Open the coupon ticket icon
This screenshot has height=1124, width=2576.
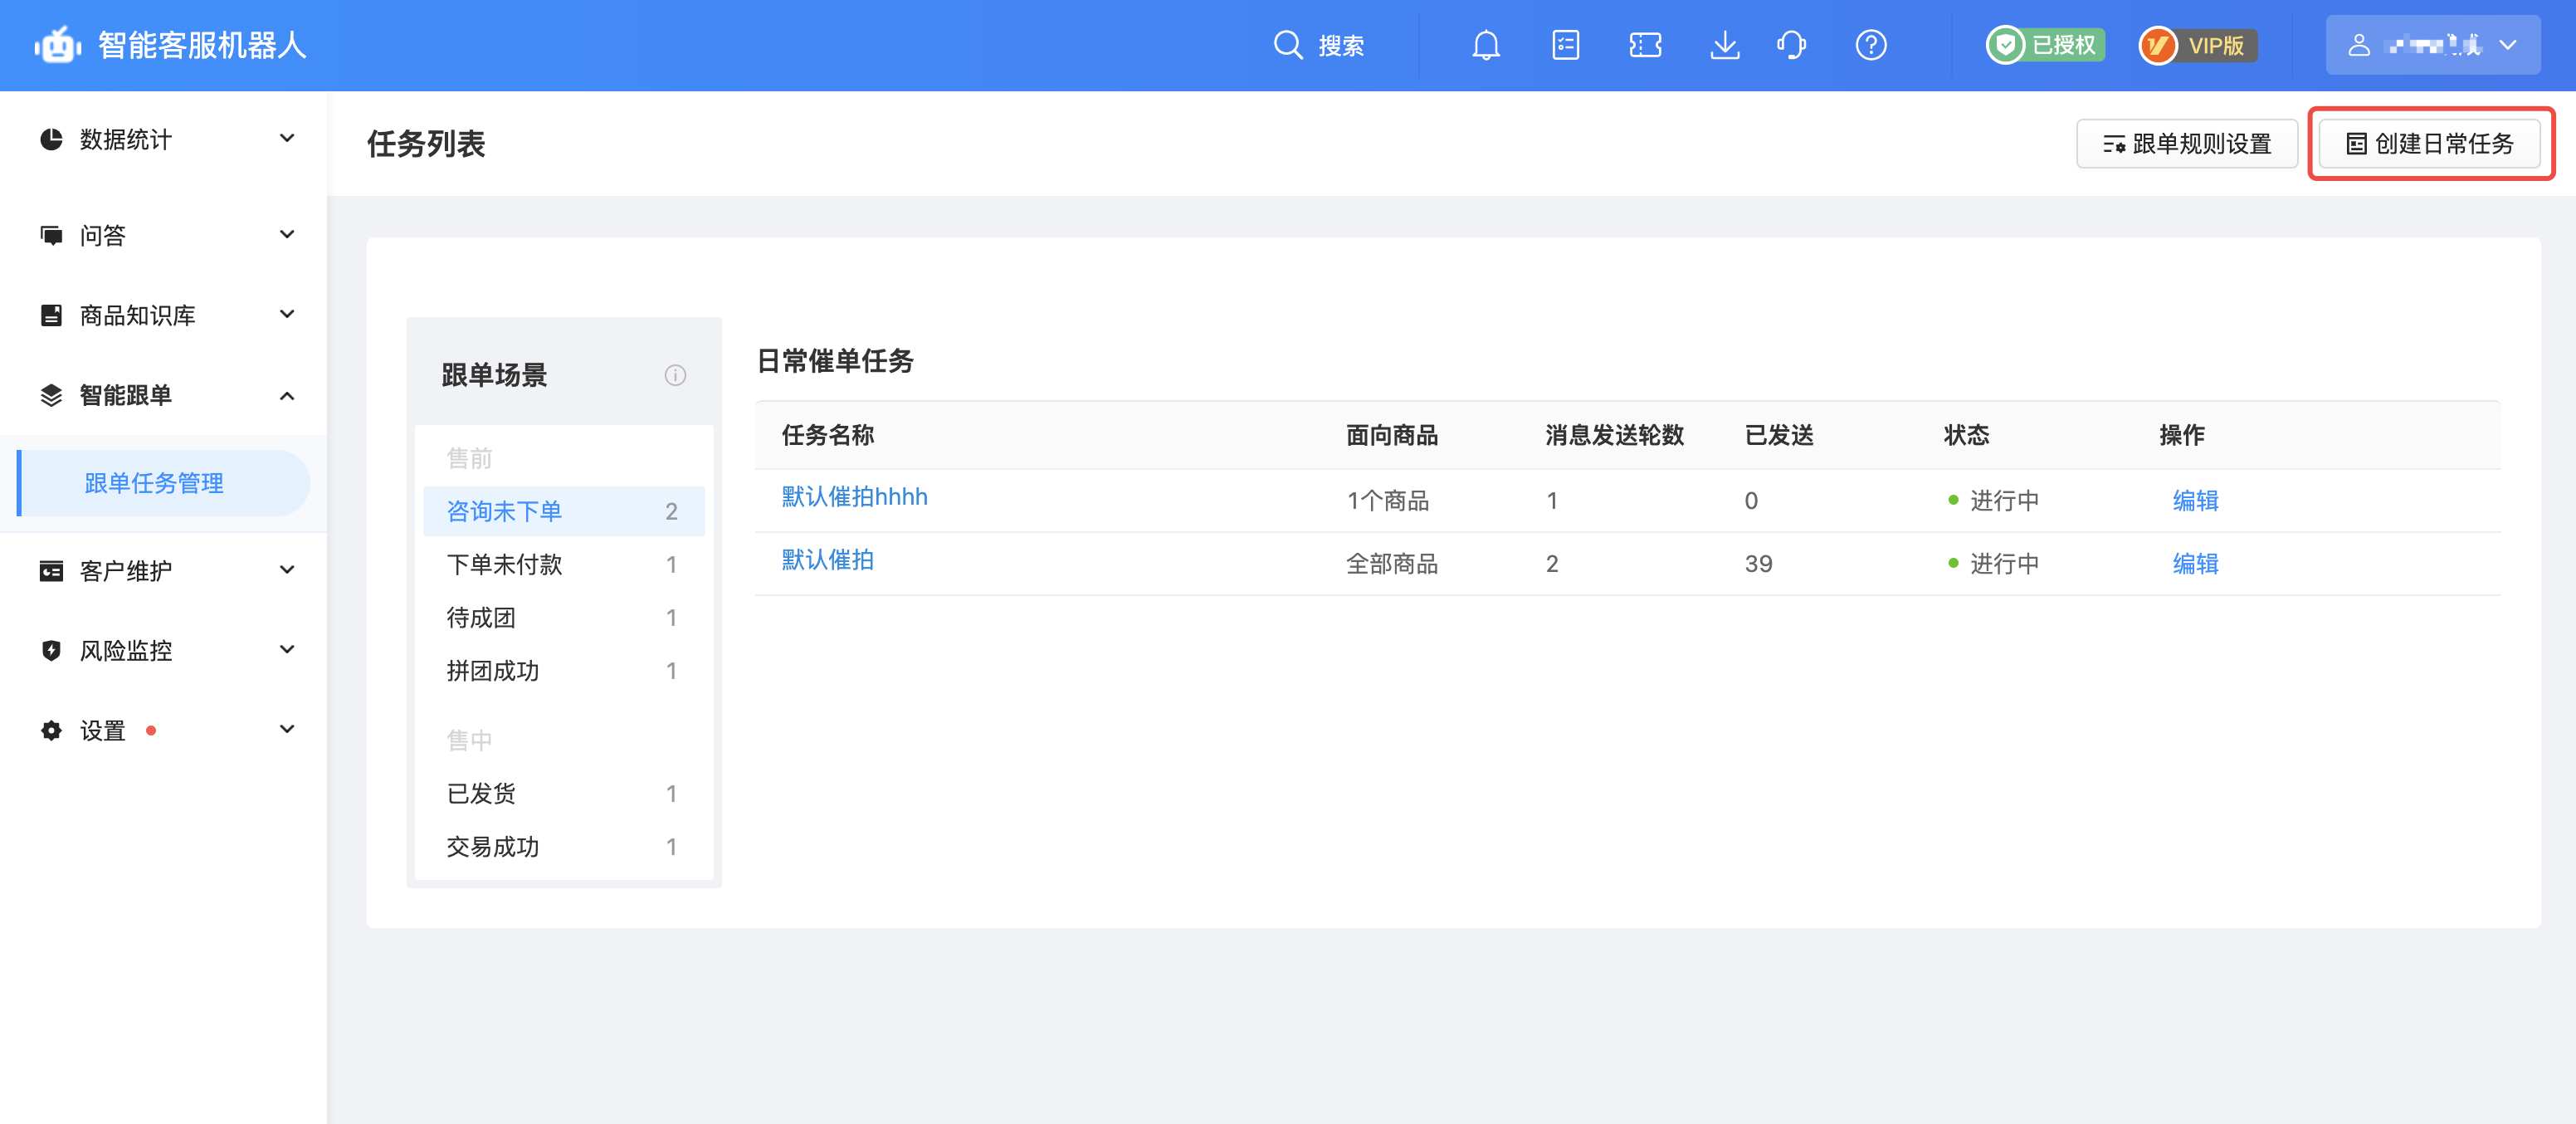[x=1645, y=45]
